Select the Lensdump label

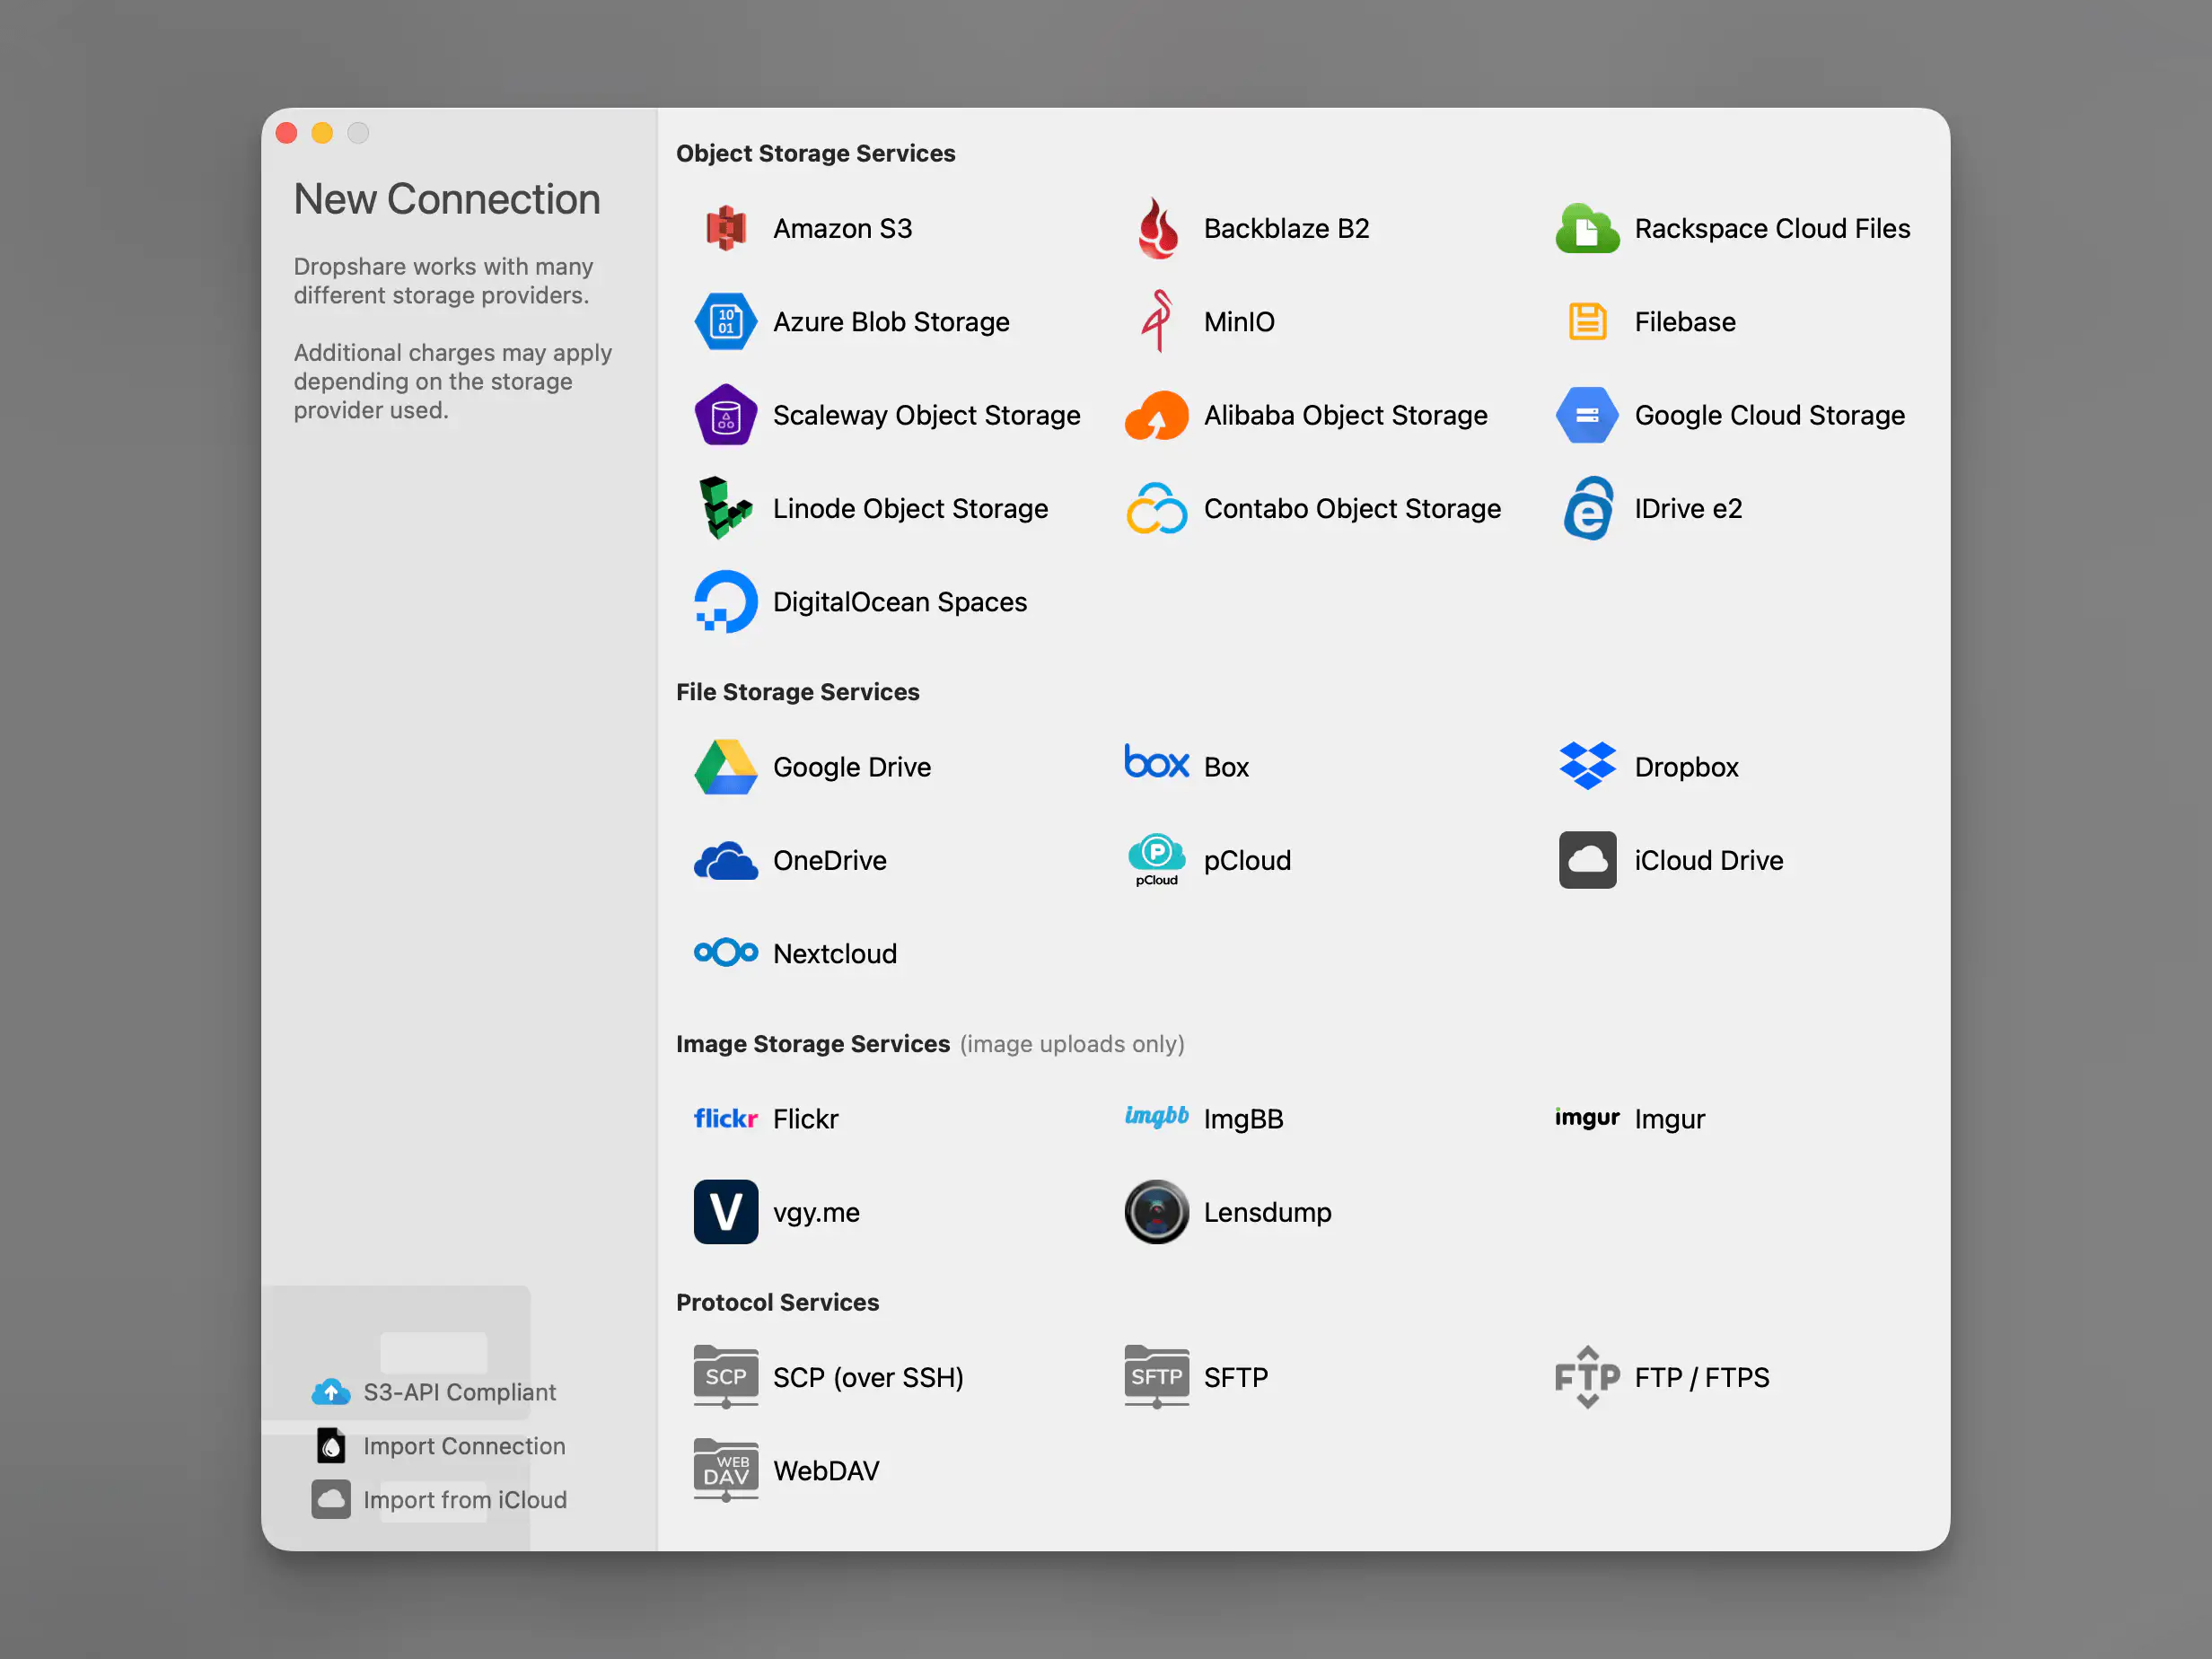pos(1267,1212)
